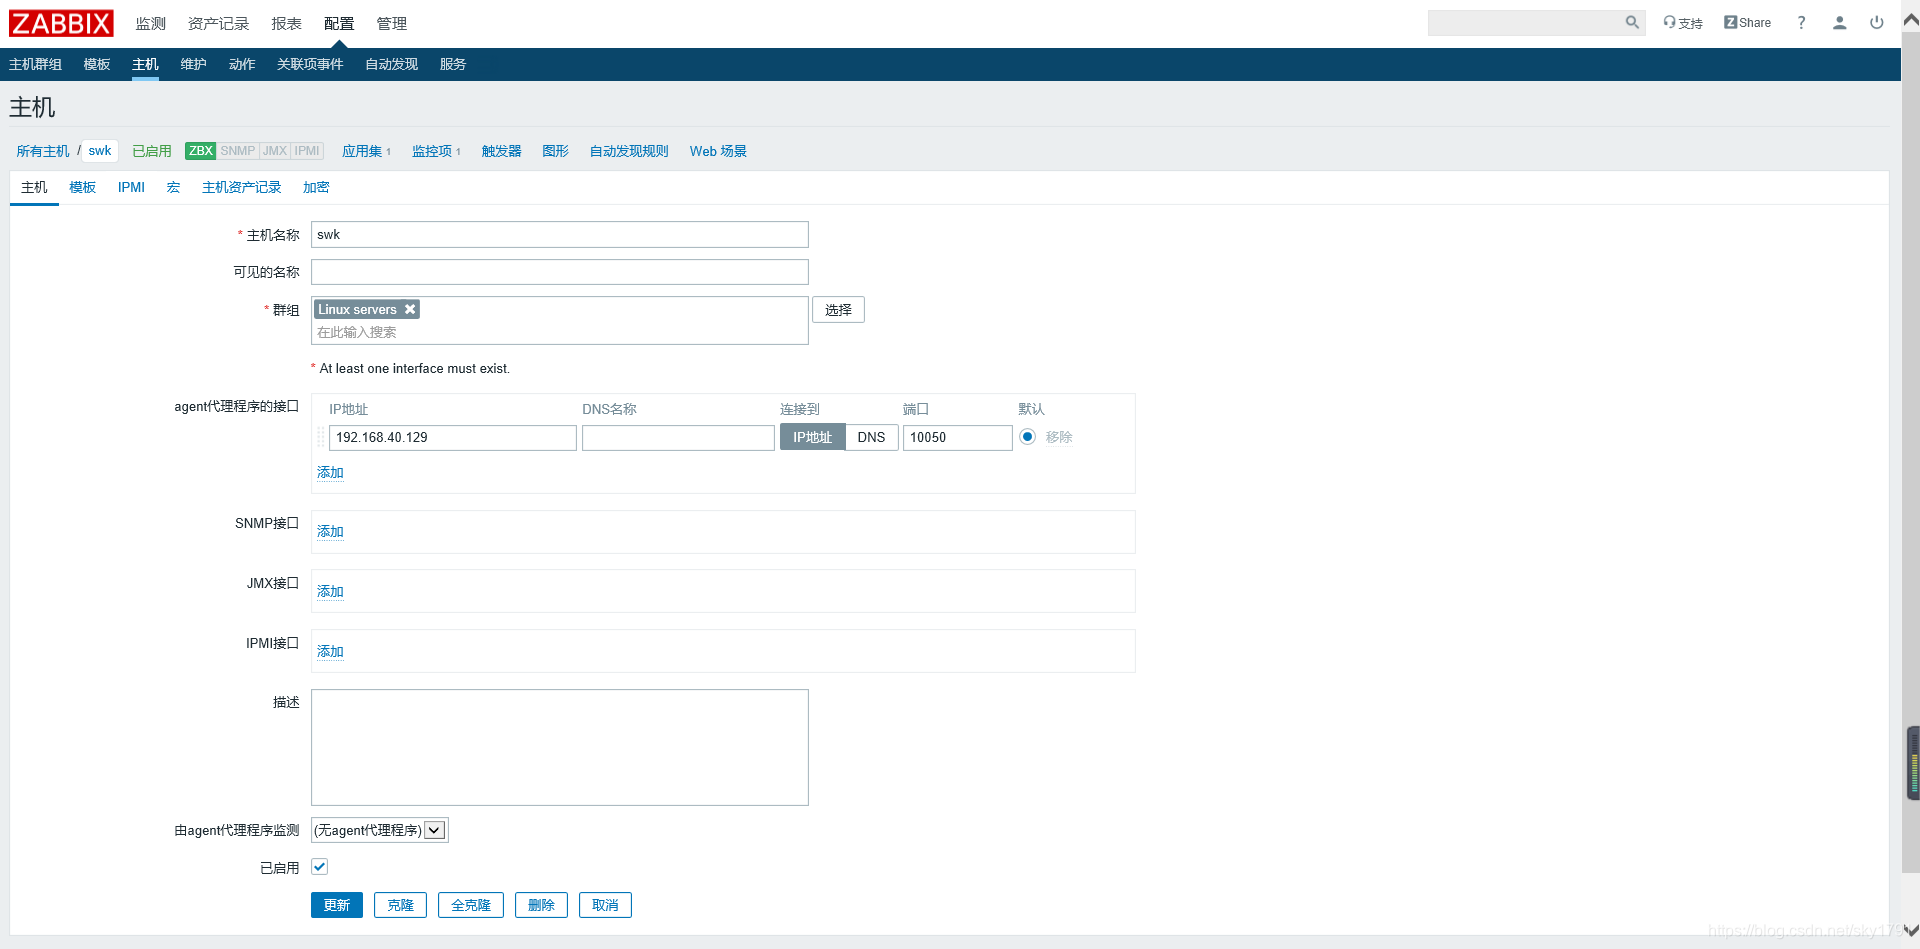Go to Hosts submenu item
Viewport: 1920px width, 949px height.
click(145, 64)
